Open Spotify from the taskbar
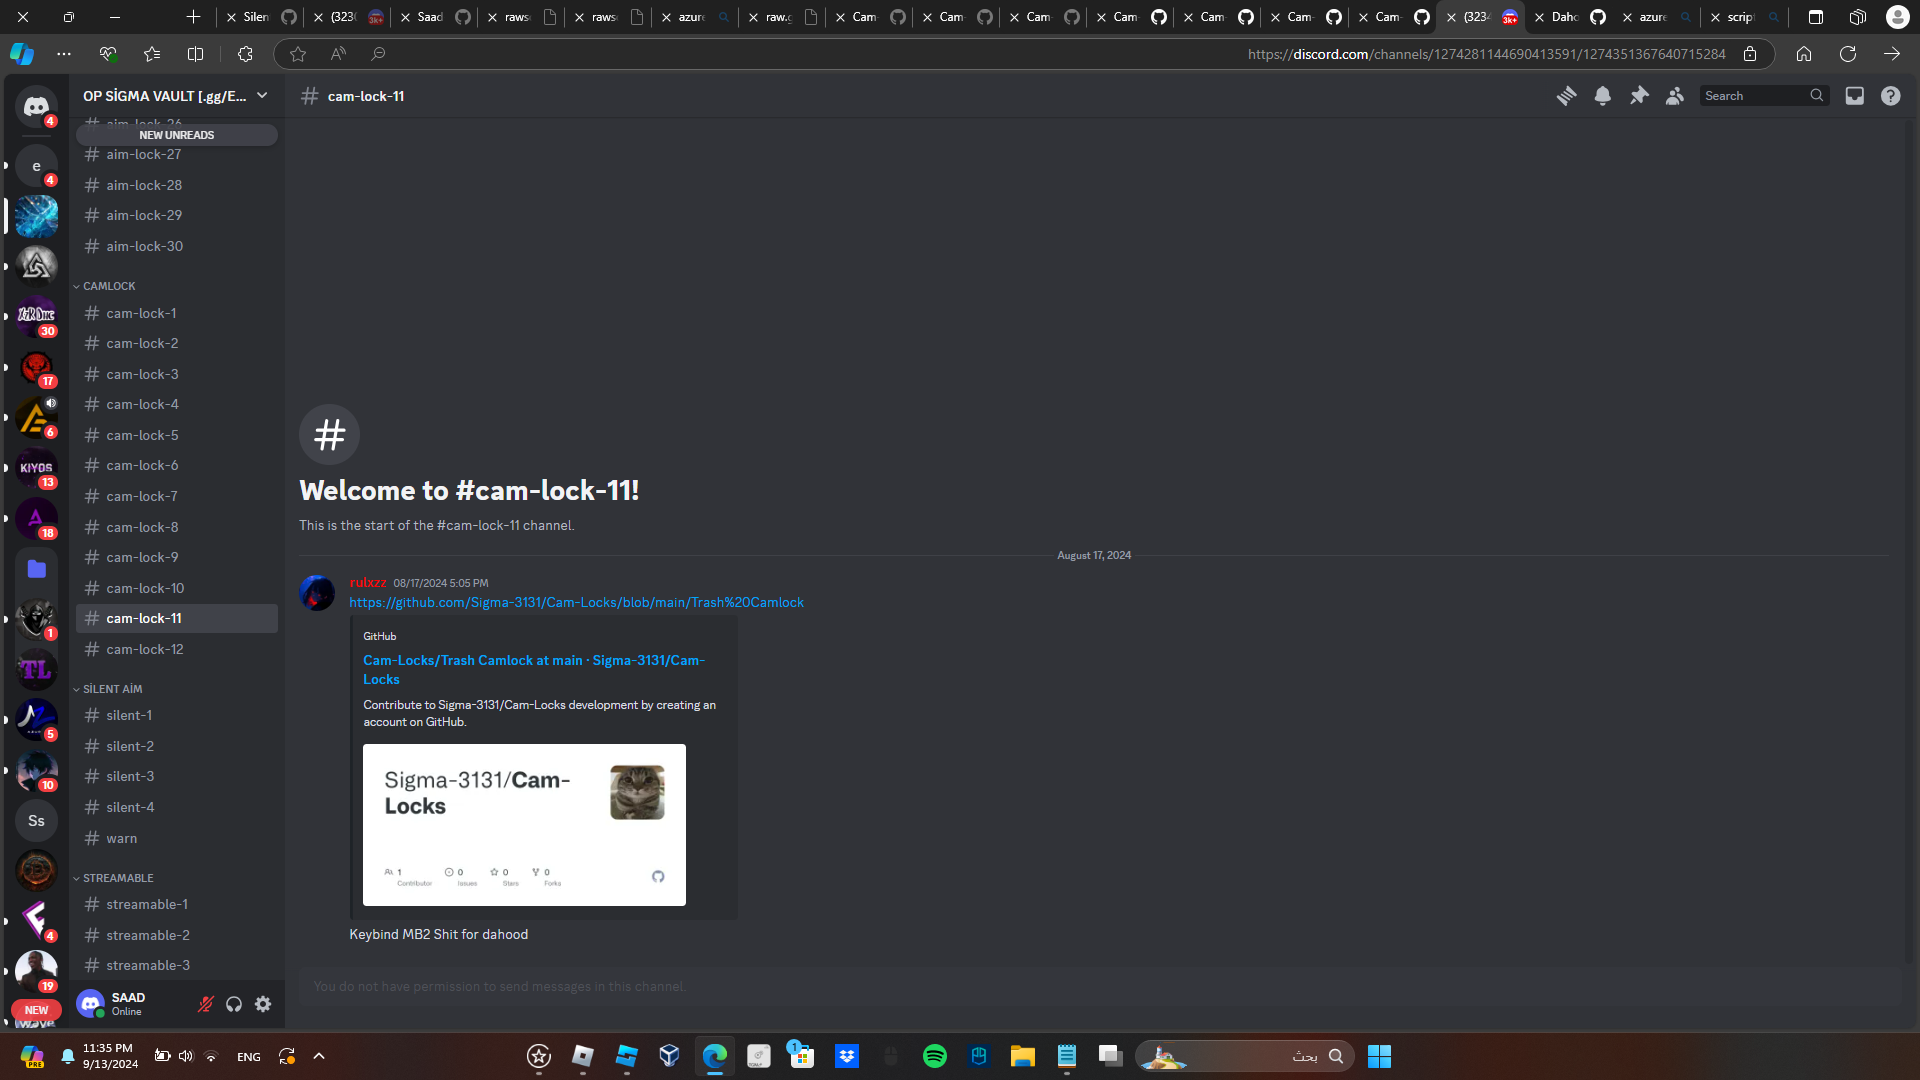The image size is (1920, 1080). tap(934, 1056)
